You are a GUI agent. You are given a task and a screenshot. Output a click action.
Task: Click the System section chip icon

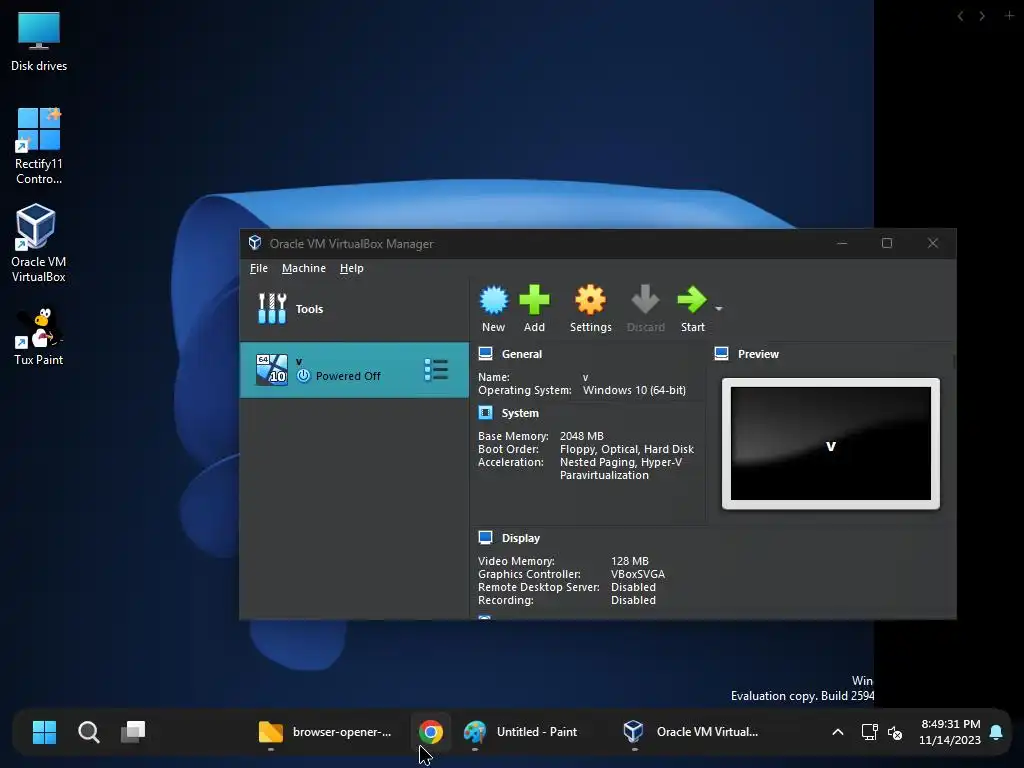point(485,413)
